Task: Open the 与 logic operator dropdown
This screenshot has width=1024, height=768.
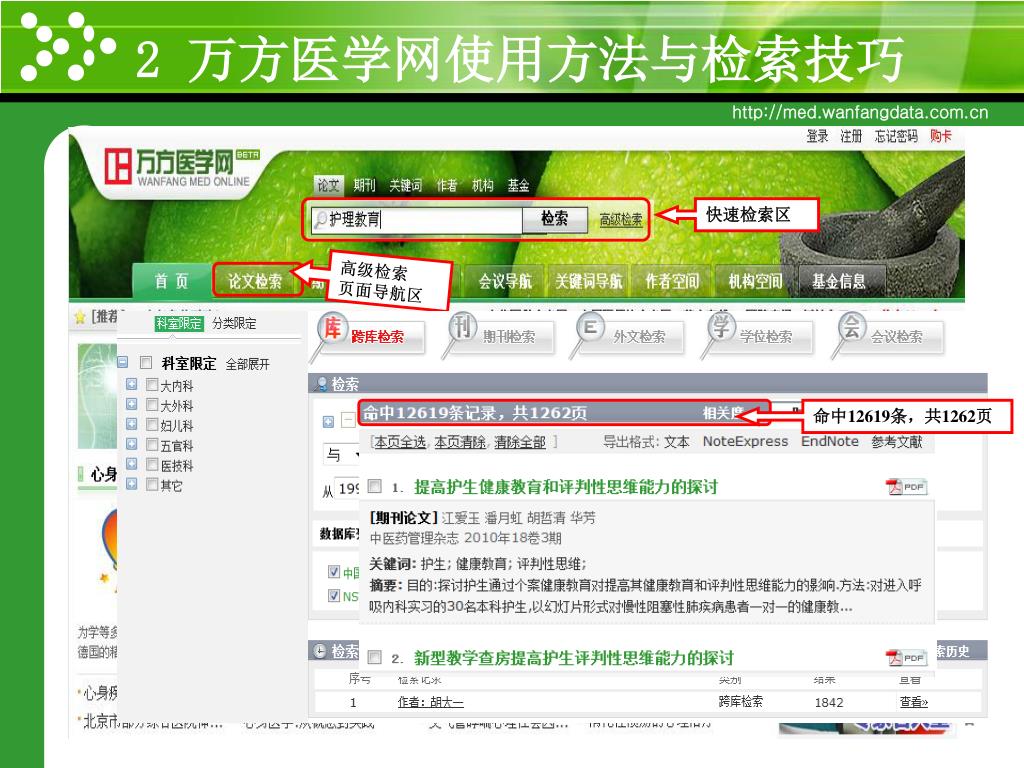Action: point(342,454)
